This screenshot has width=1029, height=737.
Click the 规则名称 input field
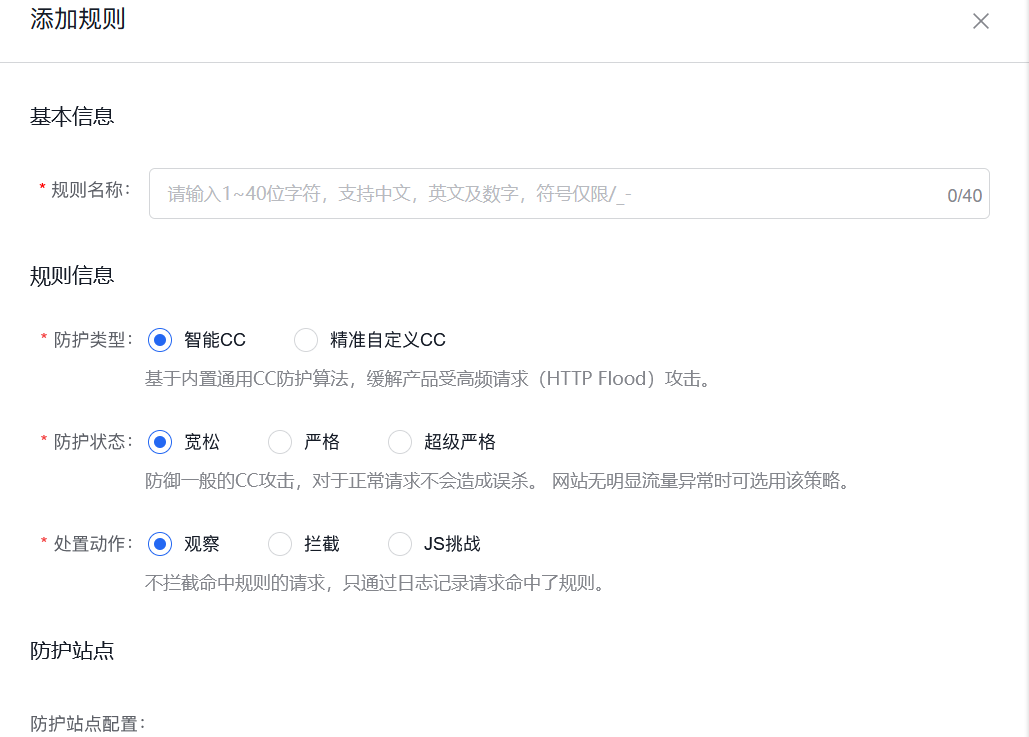point(500,193)
